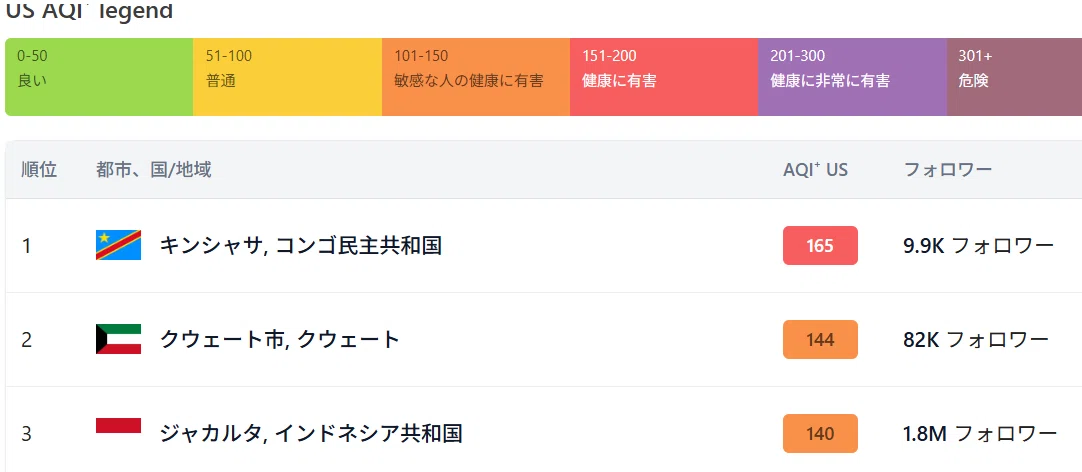Open ジャカルタ, インドネシア共和国 city link

[311, 433]
